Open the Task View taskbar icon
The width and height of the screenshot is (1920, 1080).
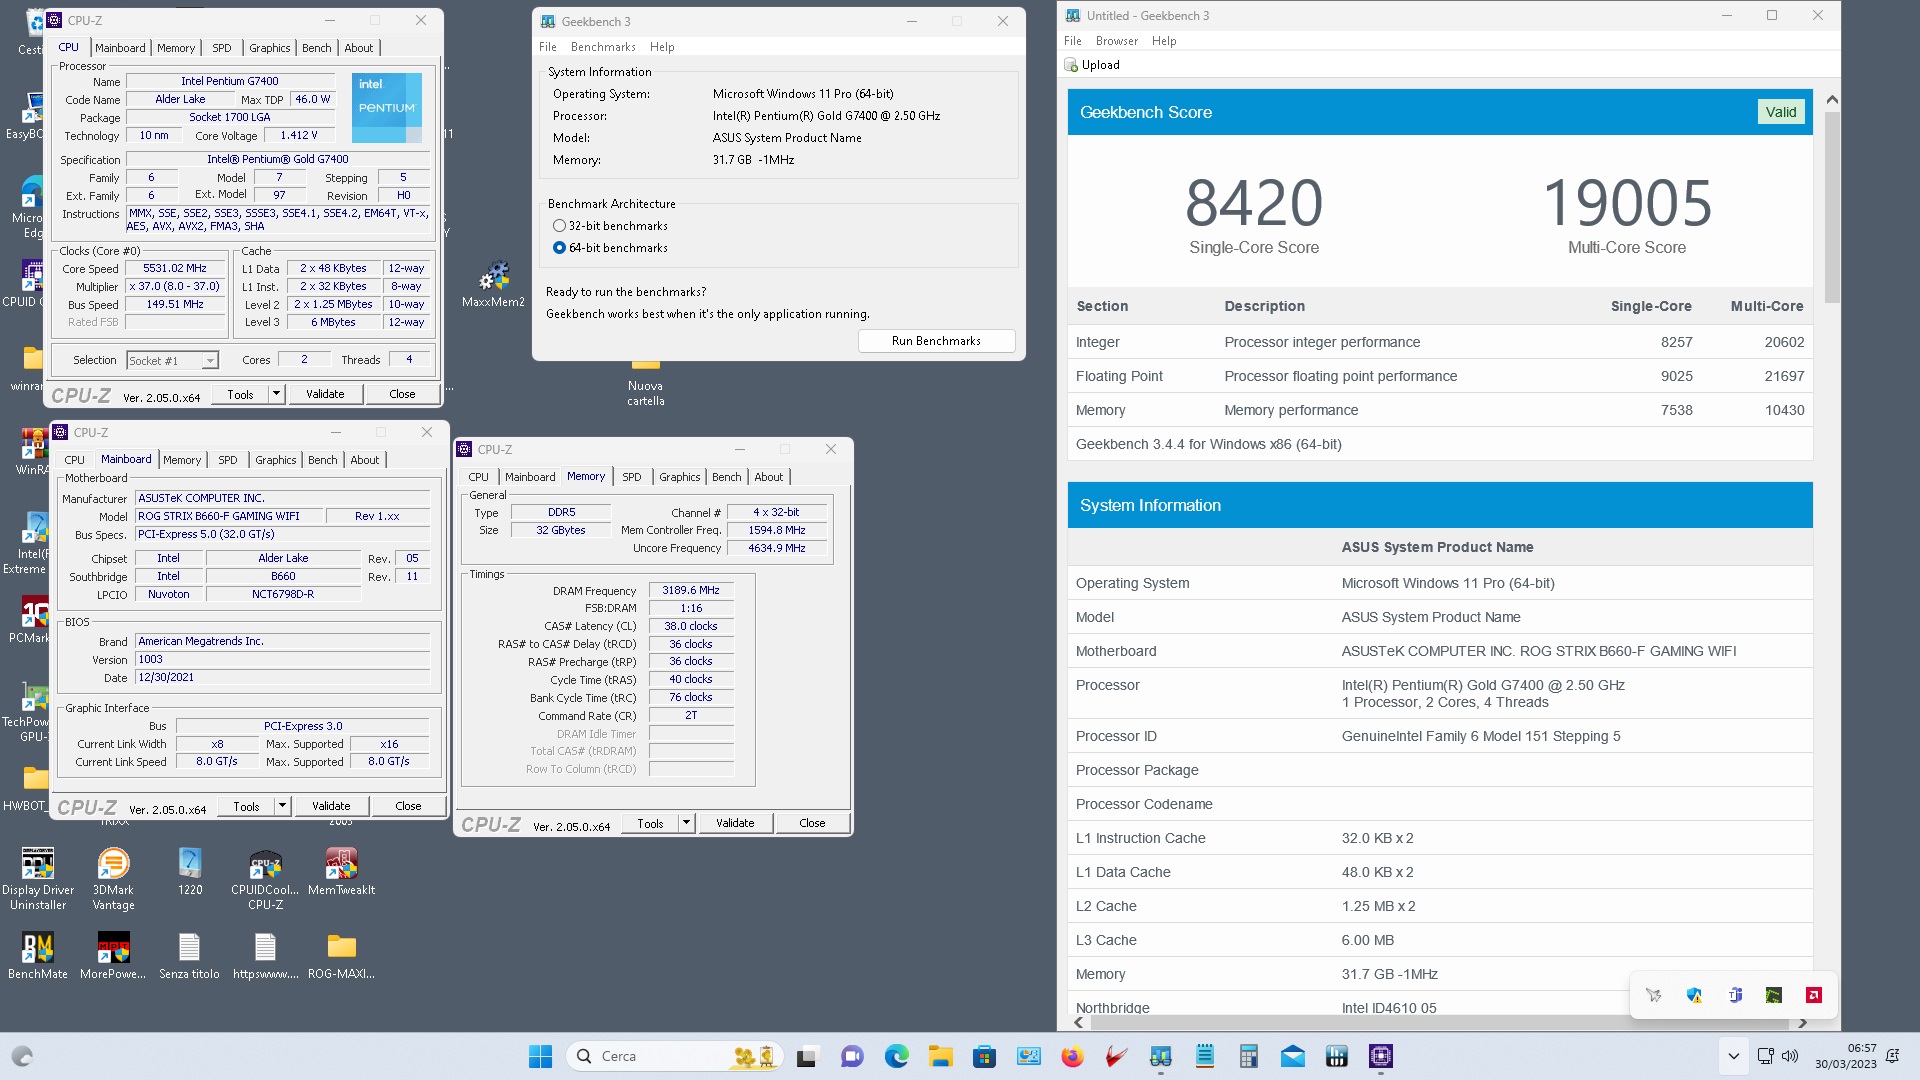pyautogui.click(x=808, y=1056)
